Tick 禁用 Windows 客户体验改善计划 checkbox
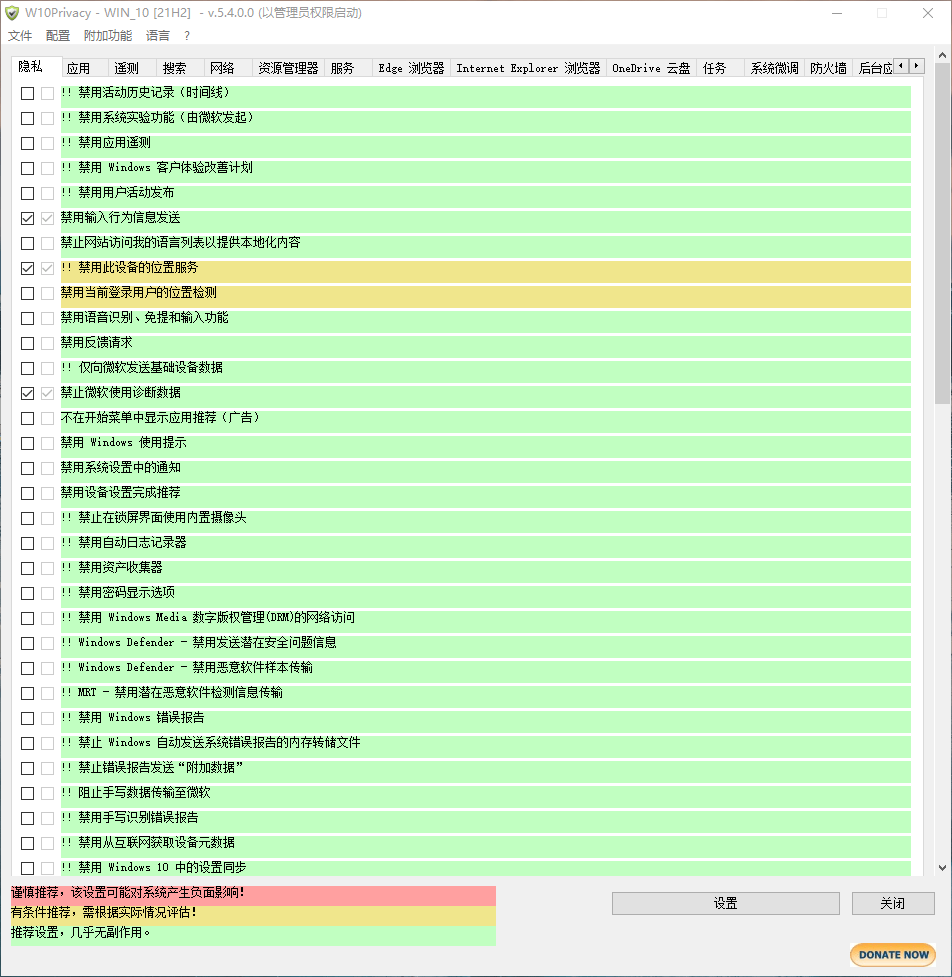Image resolution: width=952 pixels, height=977 pixels. pyautogui.click(x=27, y=168)
